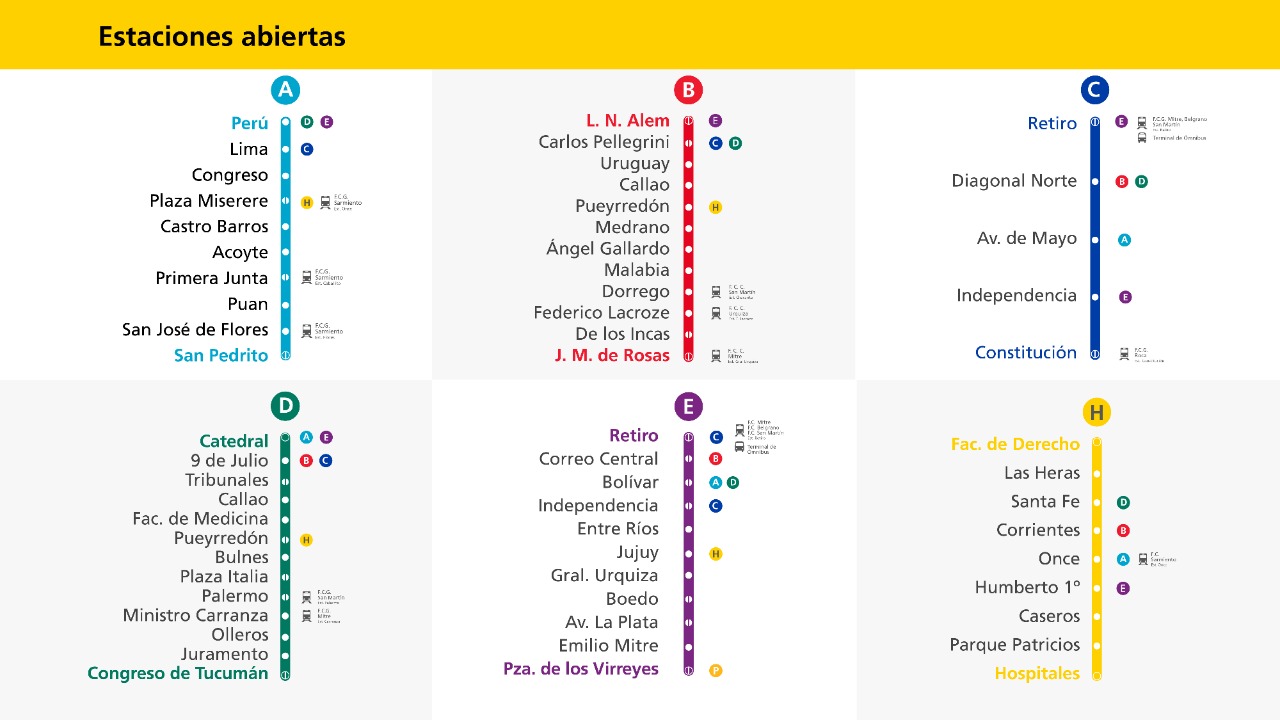Image resolution: width=1280 pixels, height=720 pixels.
Task: Click the C transfer badge beside Lima
Action: coord(307,149)
